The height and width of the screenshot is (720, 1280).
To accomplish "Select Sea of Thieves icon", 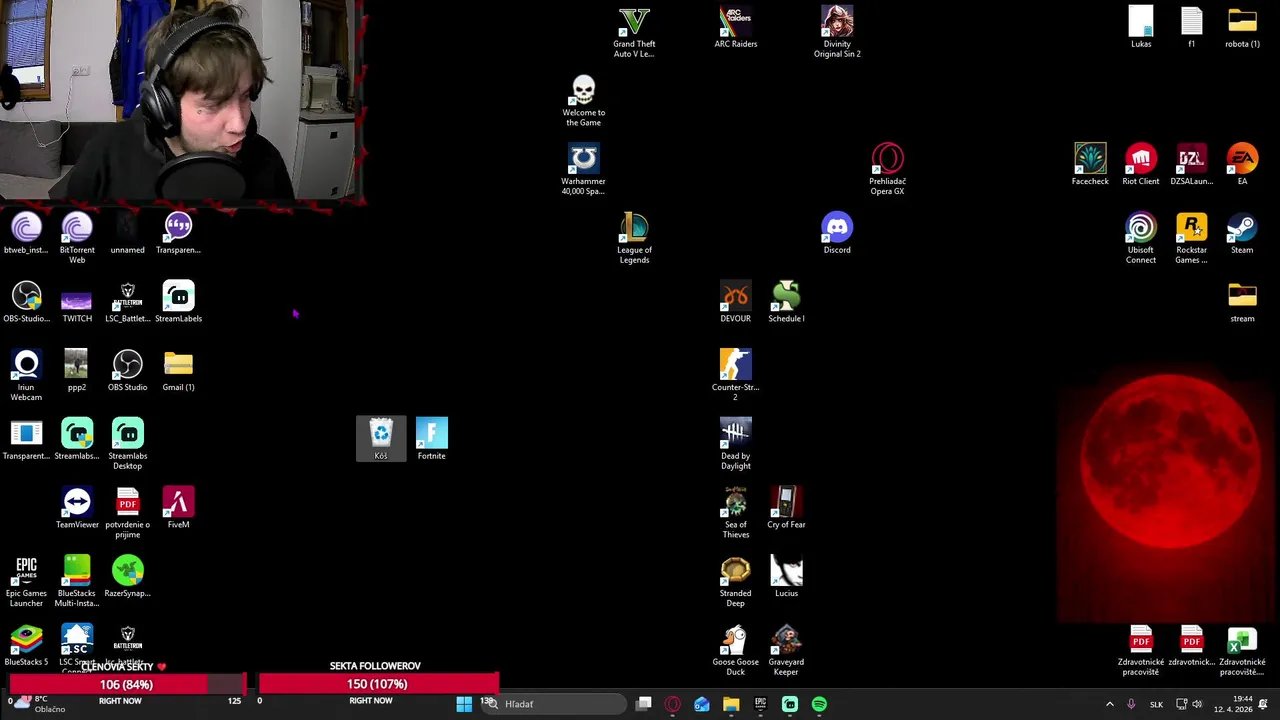I will 735,513.
